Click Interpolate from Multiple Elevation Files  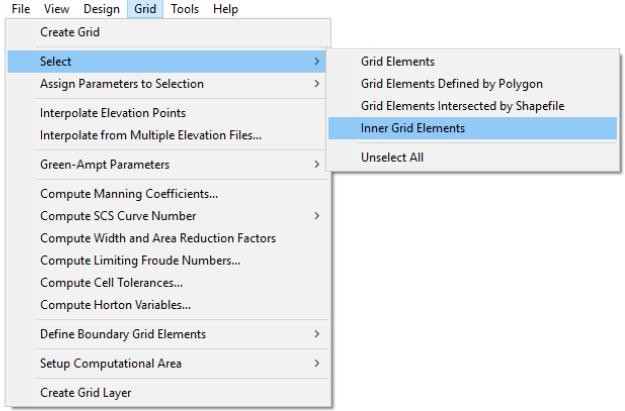pos(151,135)
